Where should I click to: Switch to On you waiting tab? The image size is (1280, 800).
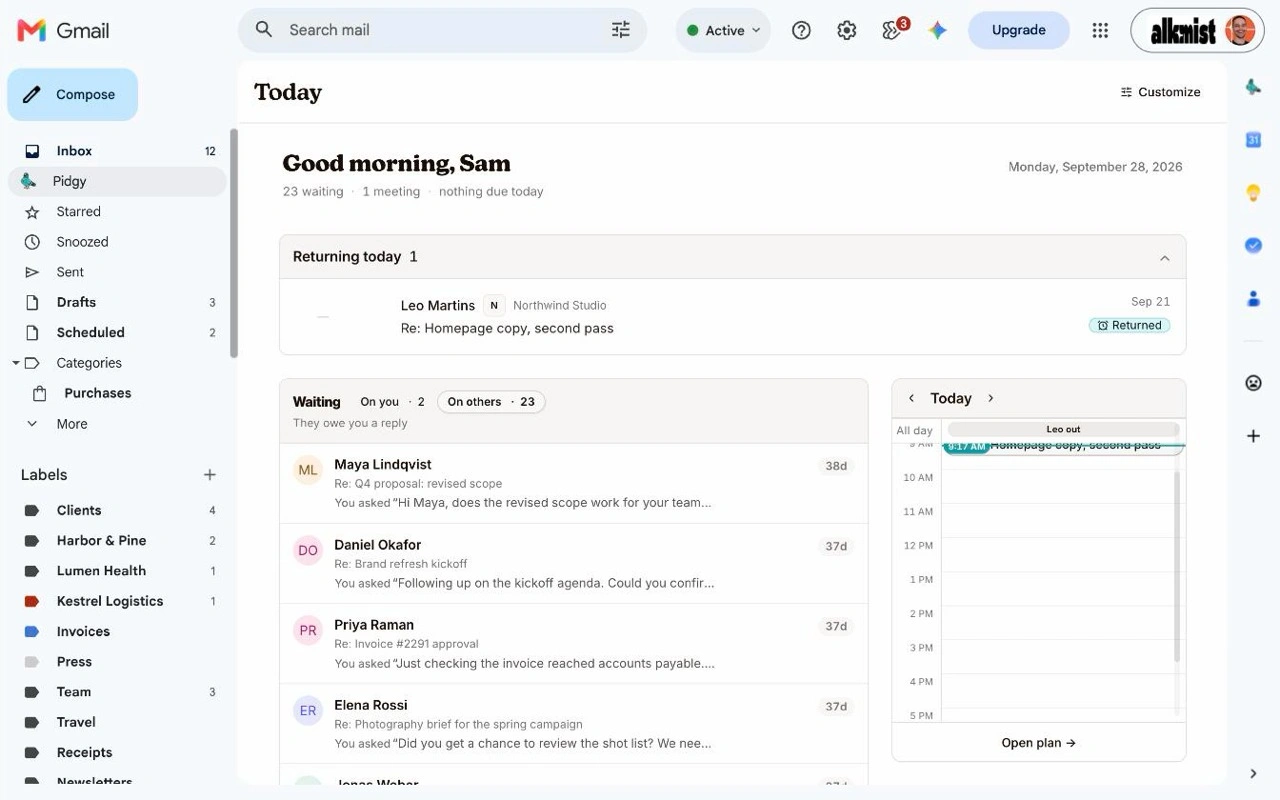coord(392,402)
